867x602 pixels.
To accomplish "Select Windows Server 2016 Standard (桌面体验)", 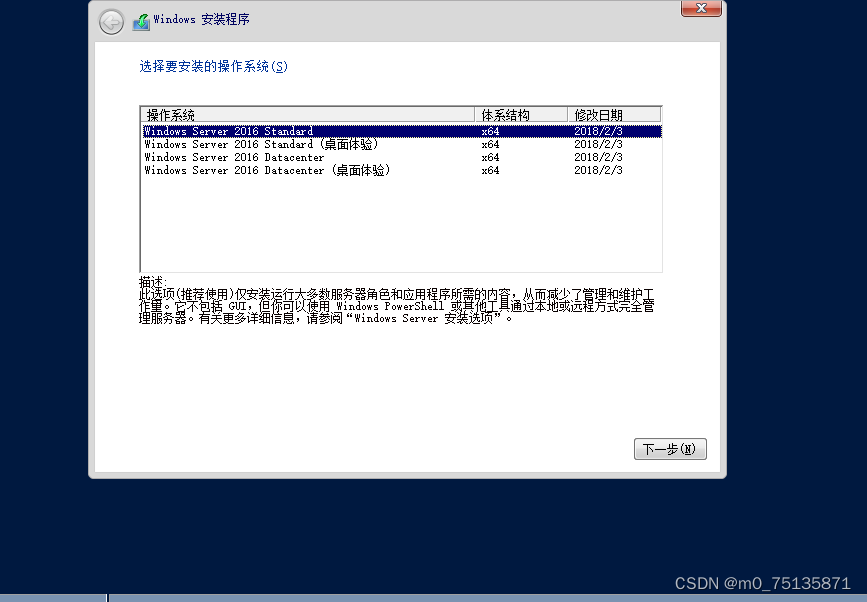I will [x=401, y=144].
